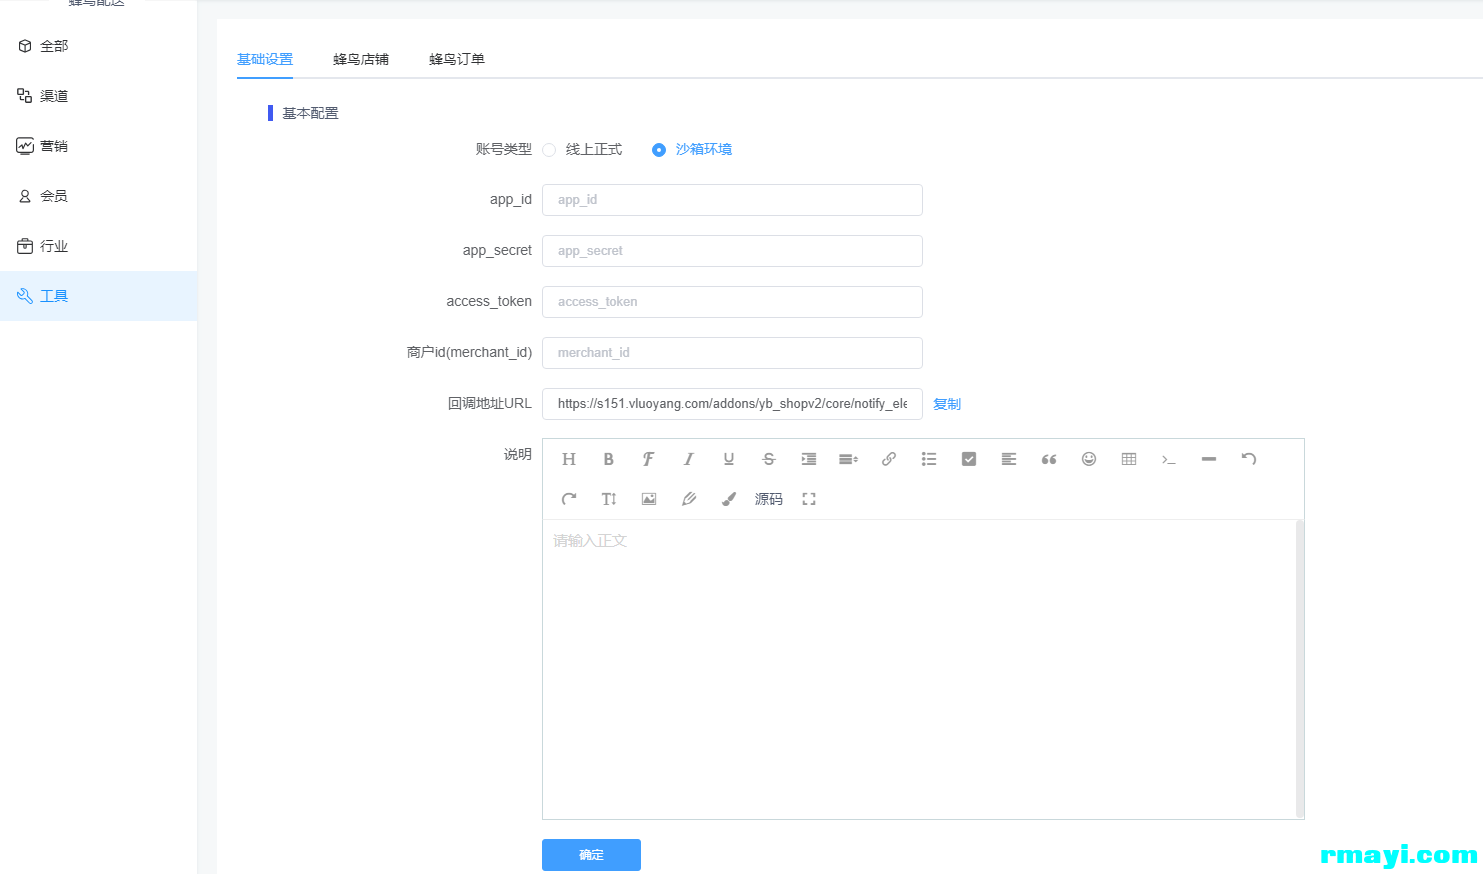
Task: Click the 商户id(merchant_id) label
Action: click(469, 352)
